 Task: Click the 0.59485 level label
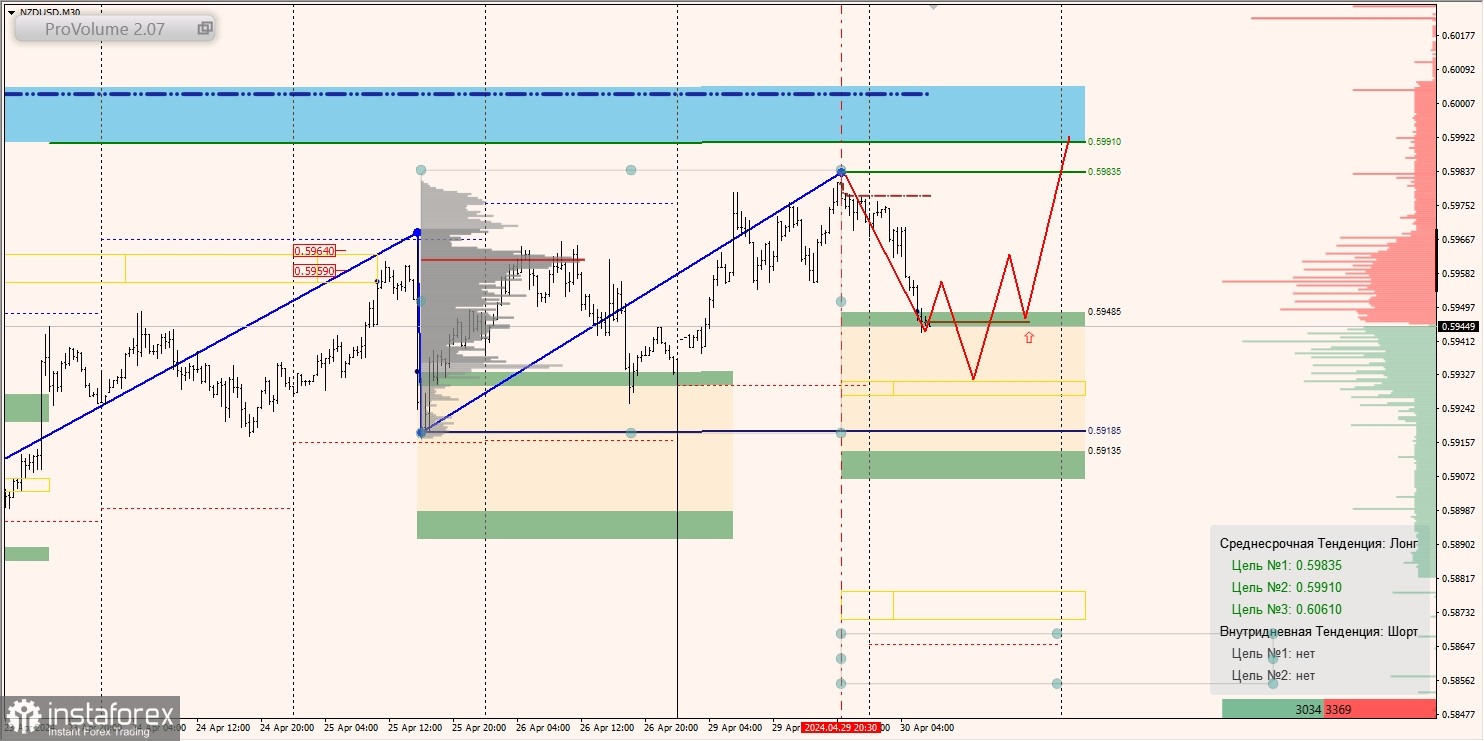tap(1105, 312)
